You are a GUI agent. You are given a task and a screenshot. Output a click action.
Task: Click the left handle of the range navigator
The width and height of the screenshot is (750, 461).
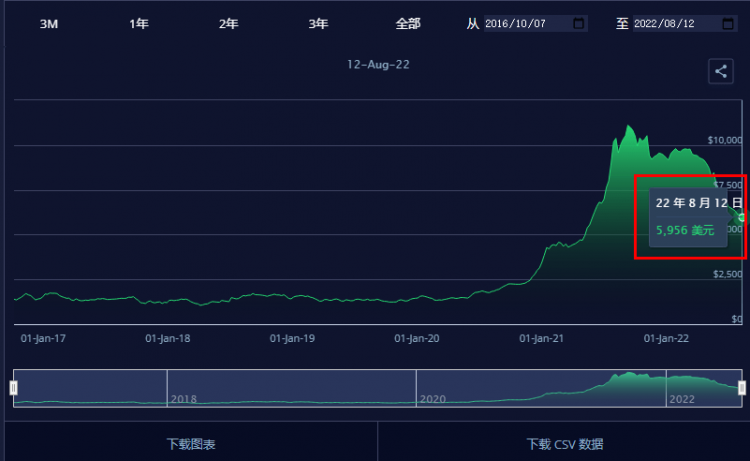pyautogui.click(x=14, y=387)
